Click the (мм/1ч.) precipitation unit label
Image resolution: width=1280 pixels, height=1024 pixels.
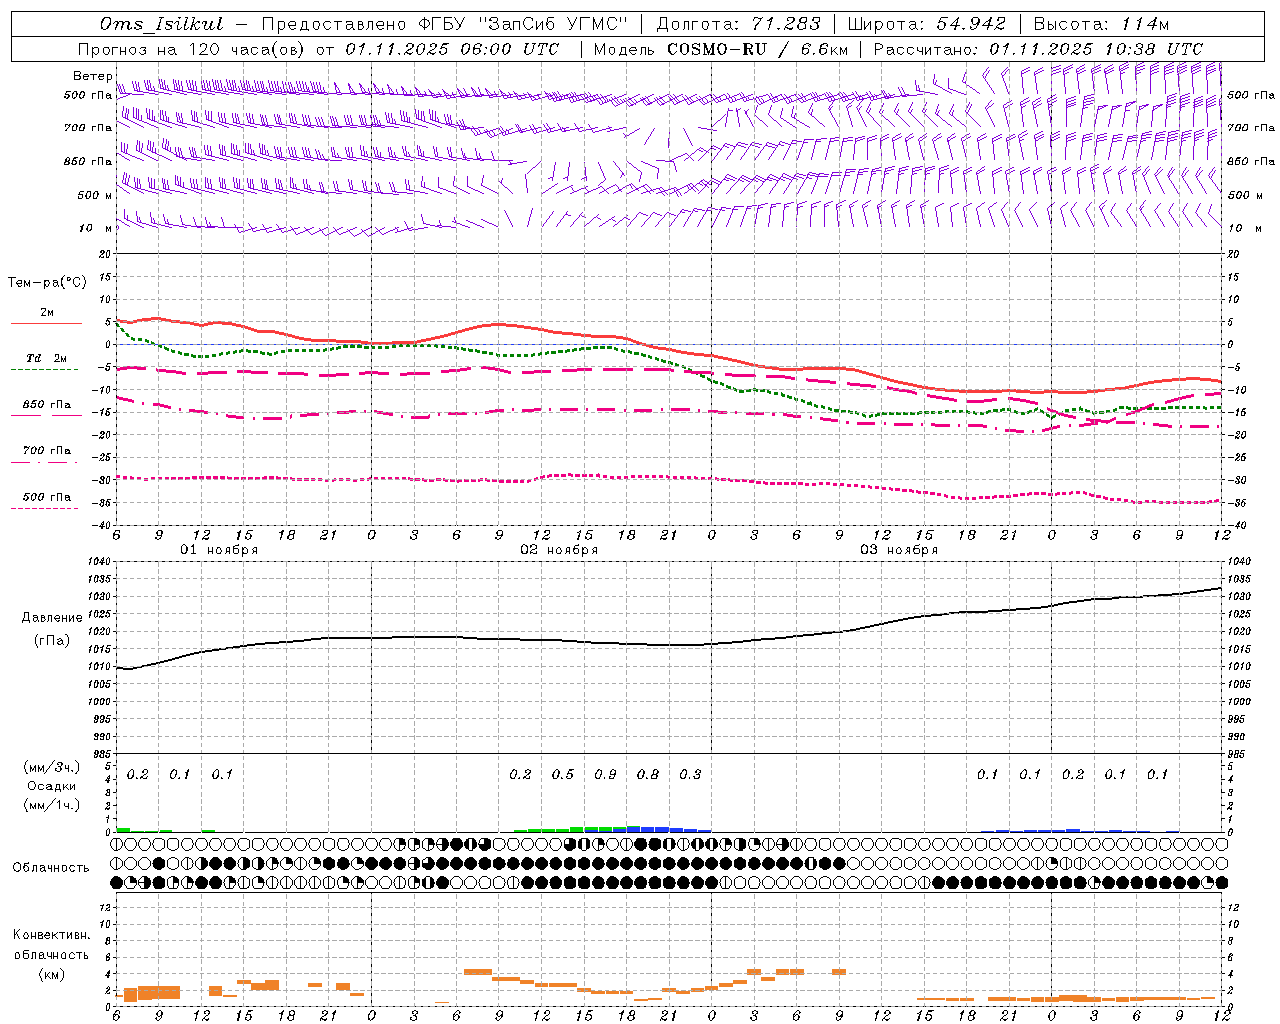click(x=52, y=805)
